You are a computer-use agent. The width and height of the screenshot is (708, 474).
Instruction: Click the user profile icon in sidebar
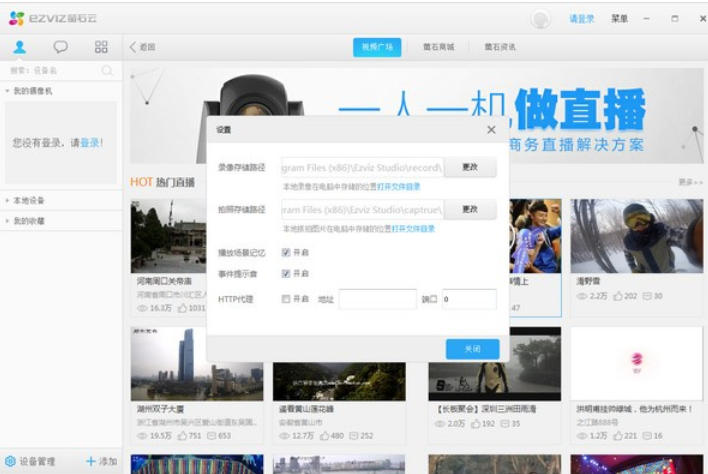pos(20,47)
